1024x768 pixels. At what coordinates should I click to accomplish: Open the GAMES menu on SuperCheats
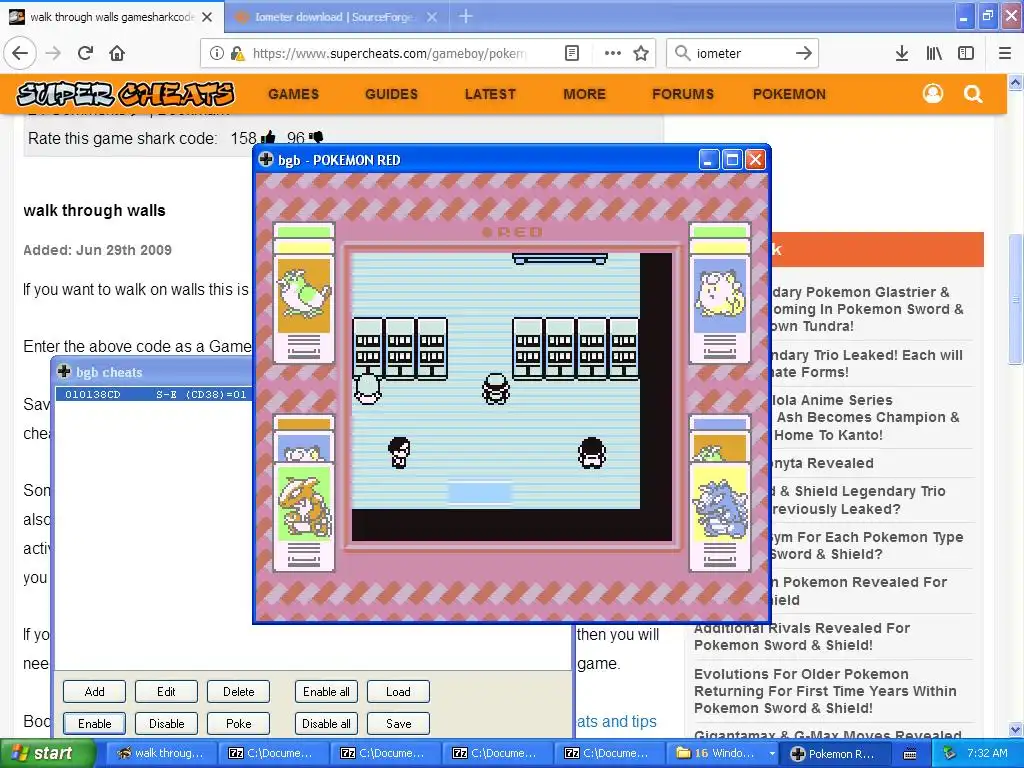[x=293, y=94]
